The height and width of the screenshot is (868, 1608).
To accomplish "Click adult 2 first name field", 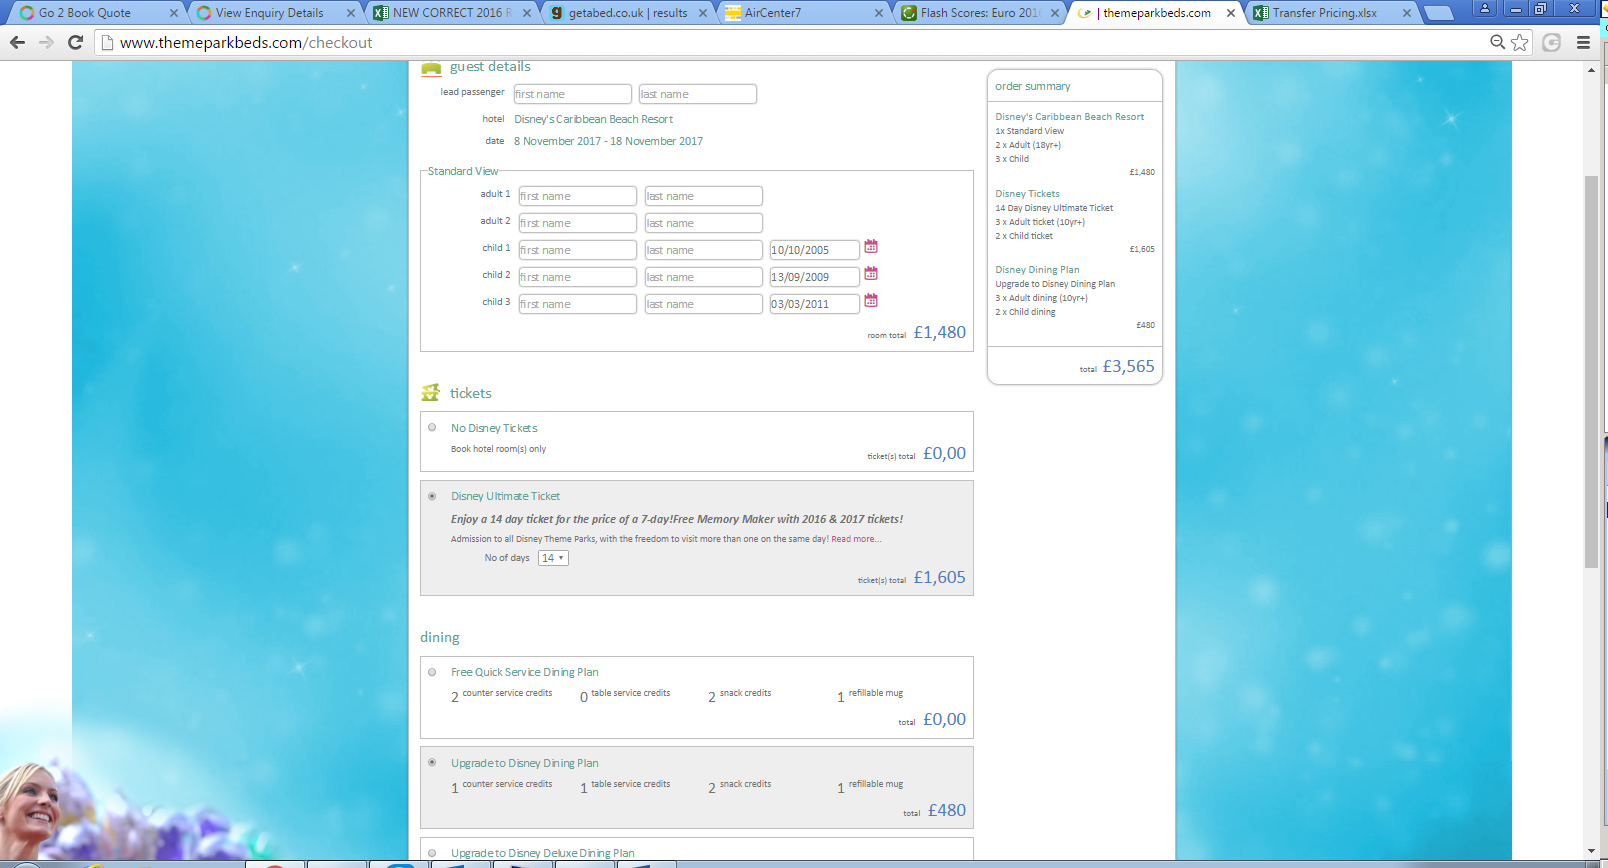I will [x=578, y=223].
